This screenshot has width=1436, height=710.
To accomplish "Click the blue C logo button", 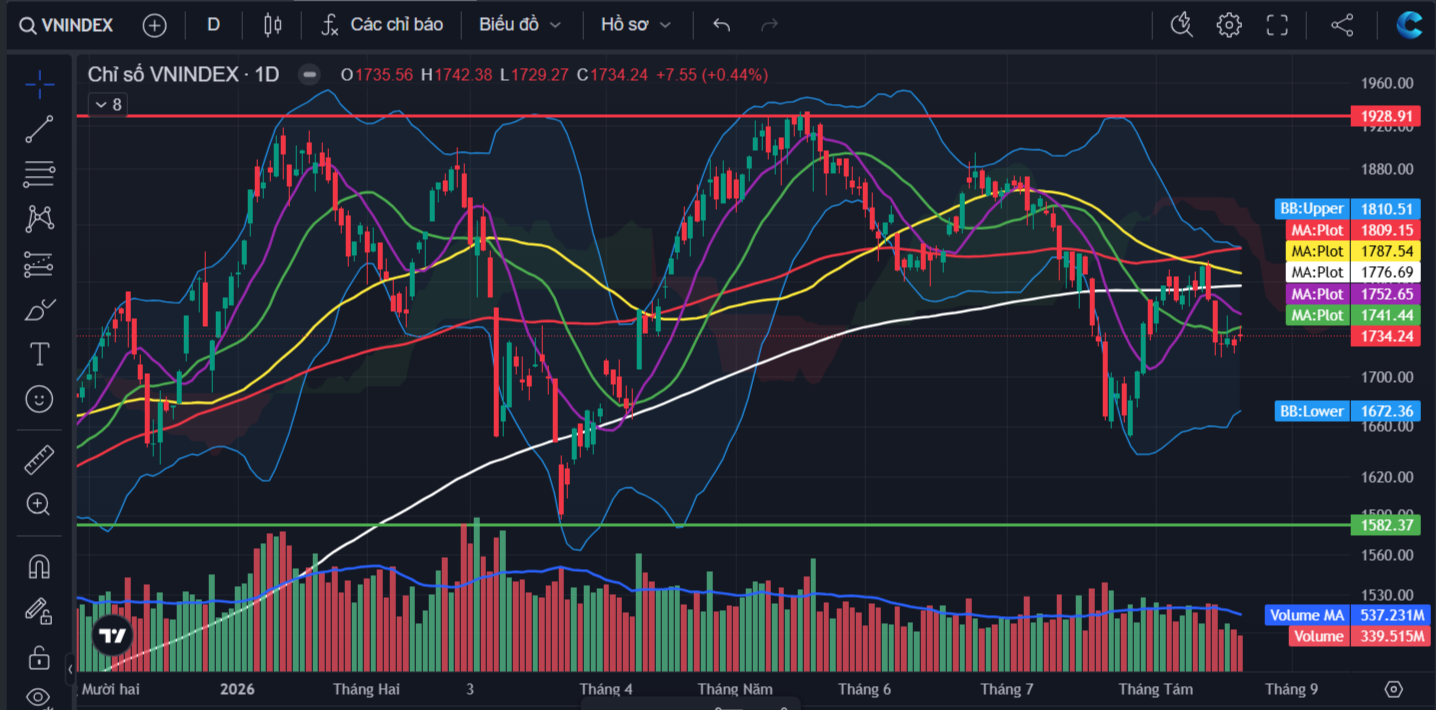I will click(x=1410, y=25).
